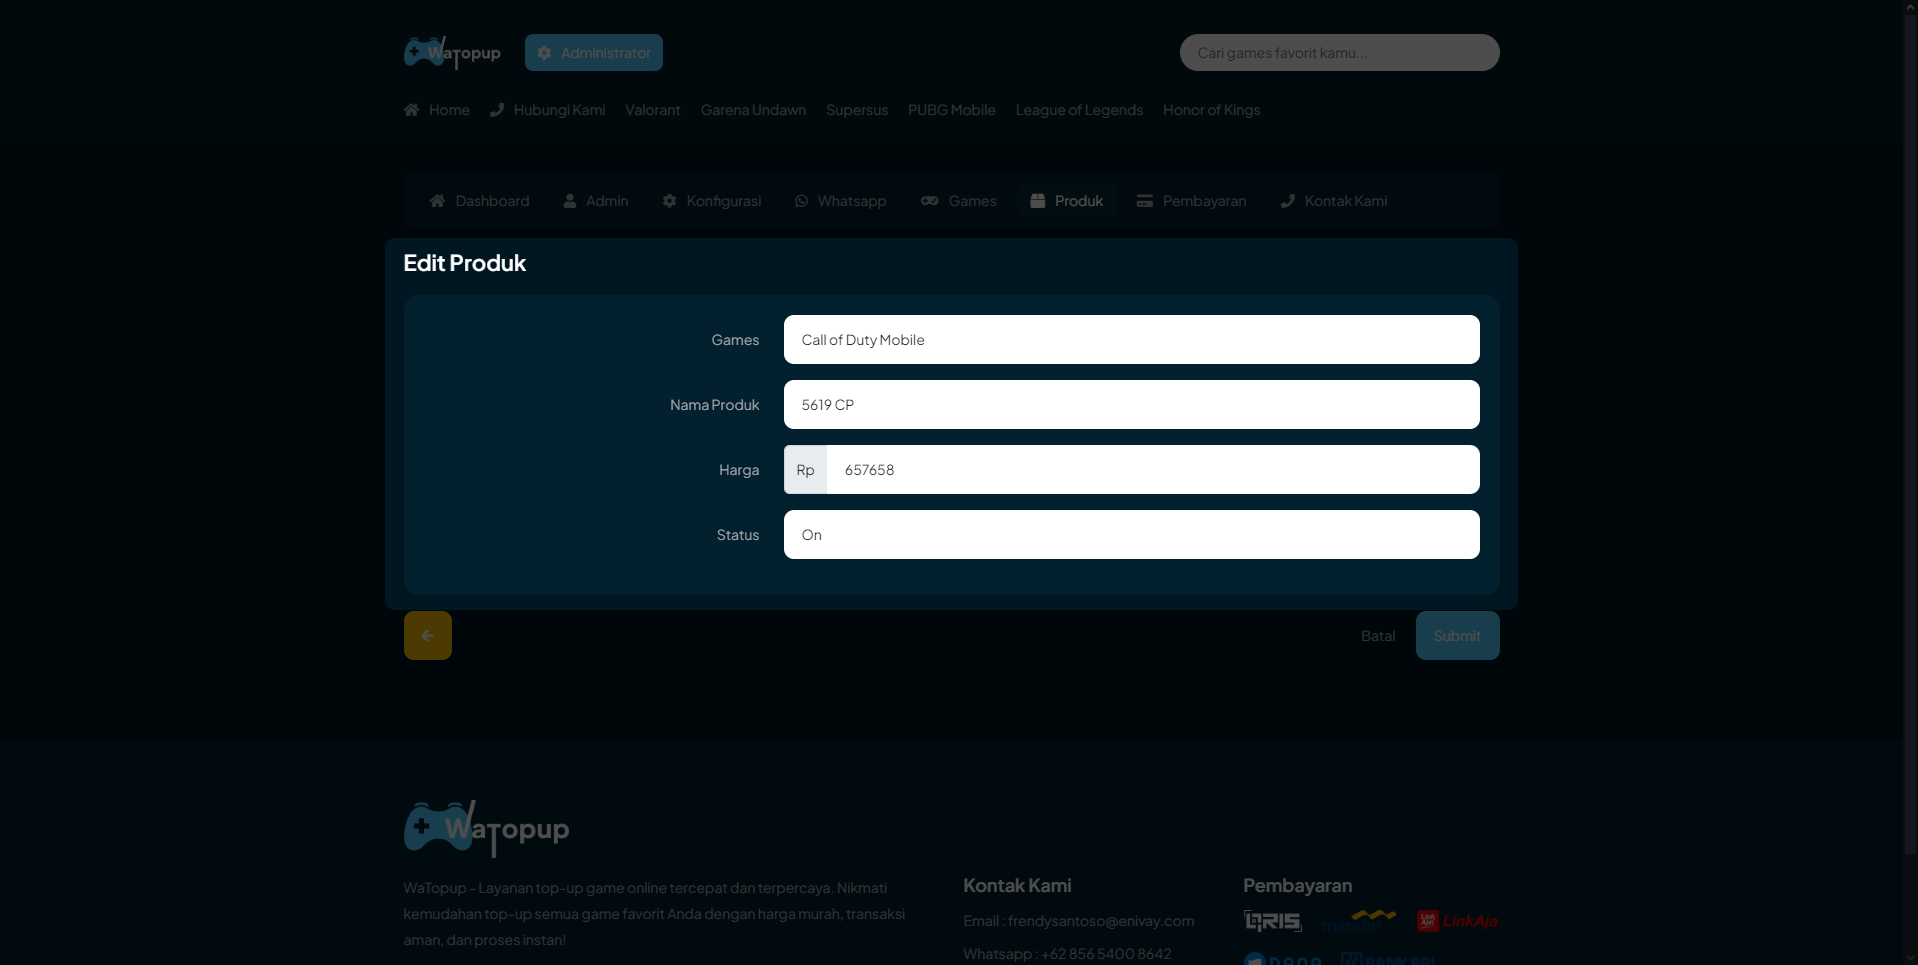Click the Administrator button
The height and width of the screenshot is (965, 1918).
(594, 53)
